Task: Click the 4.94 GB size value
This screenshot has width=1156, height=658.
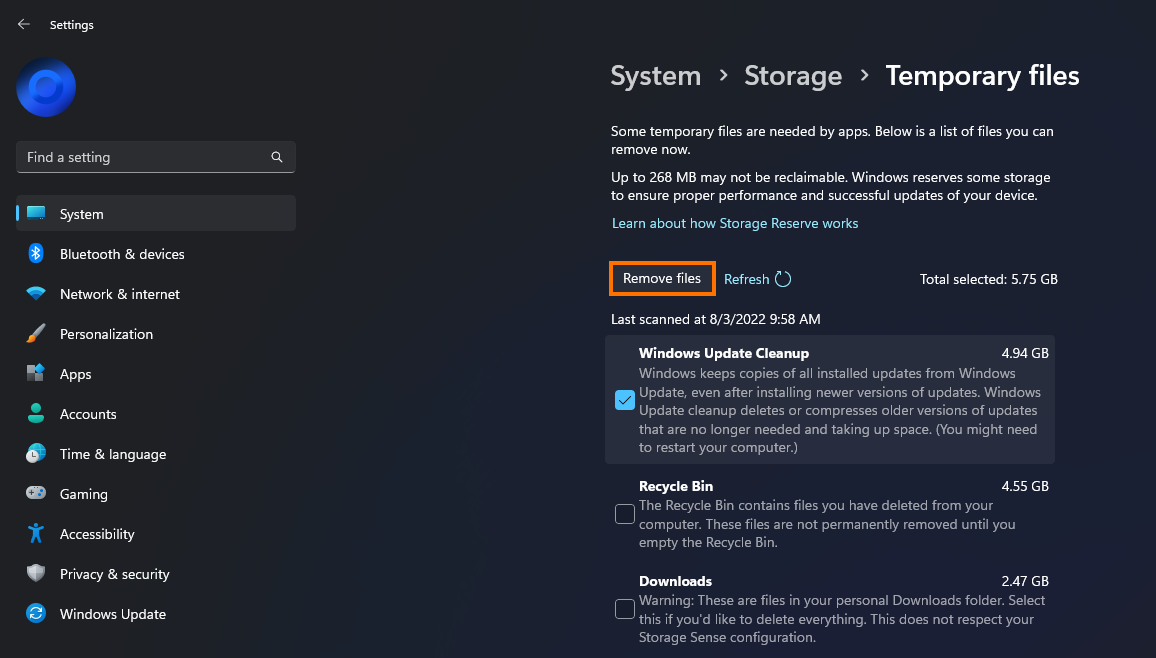Action: point(1025,353)
